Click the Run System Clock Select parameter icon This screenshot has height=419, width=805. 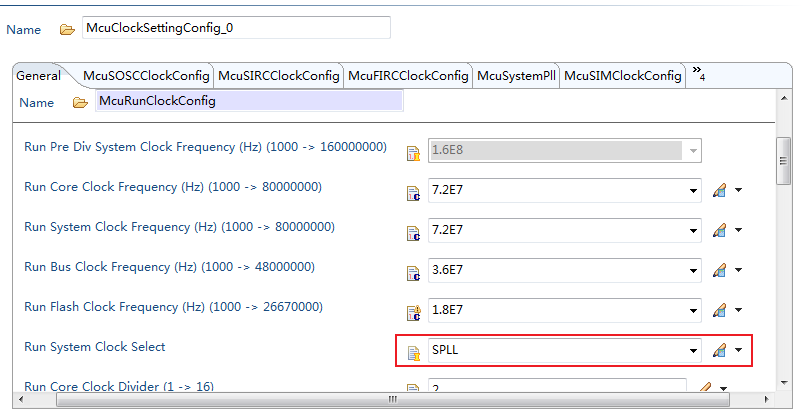[x=413, y=353]
